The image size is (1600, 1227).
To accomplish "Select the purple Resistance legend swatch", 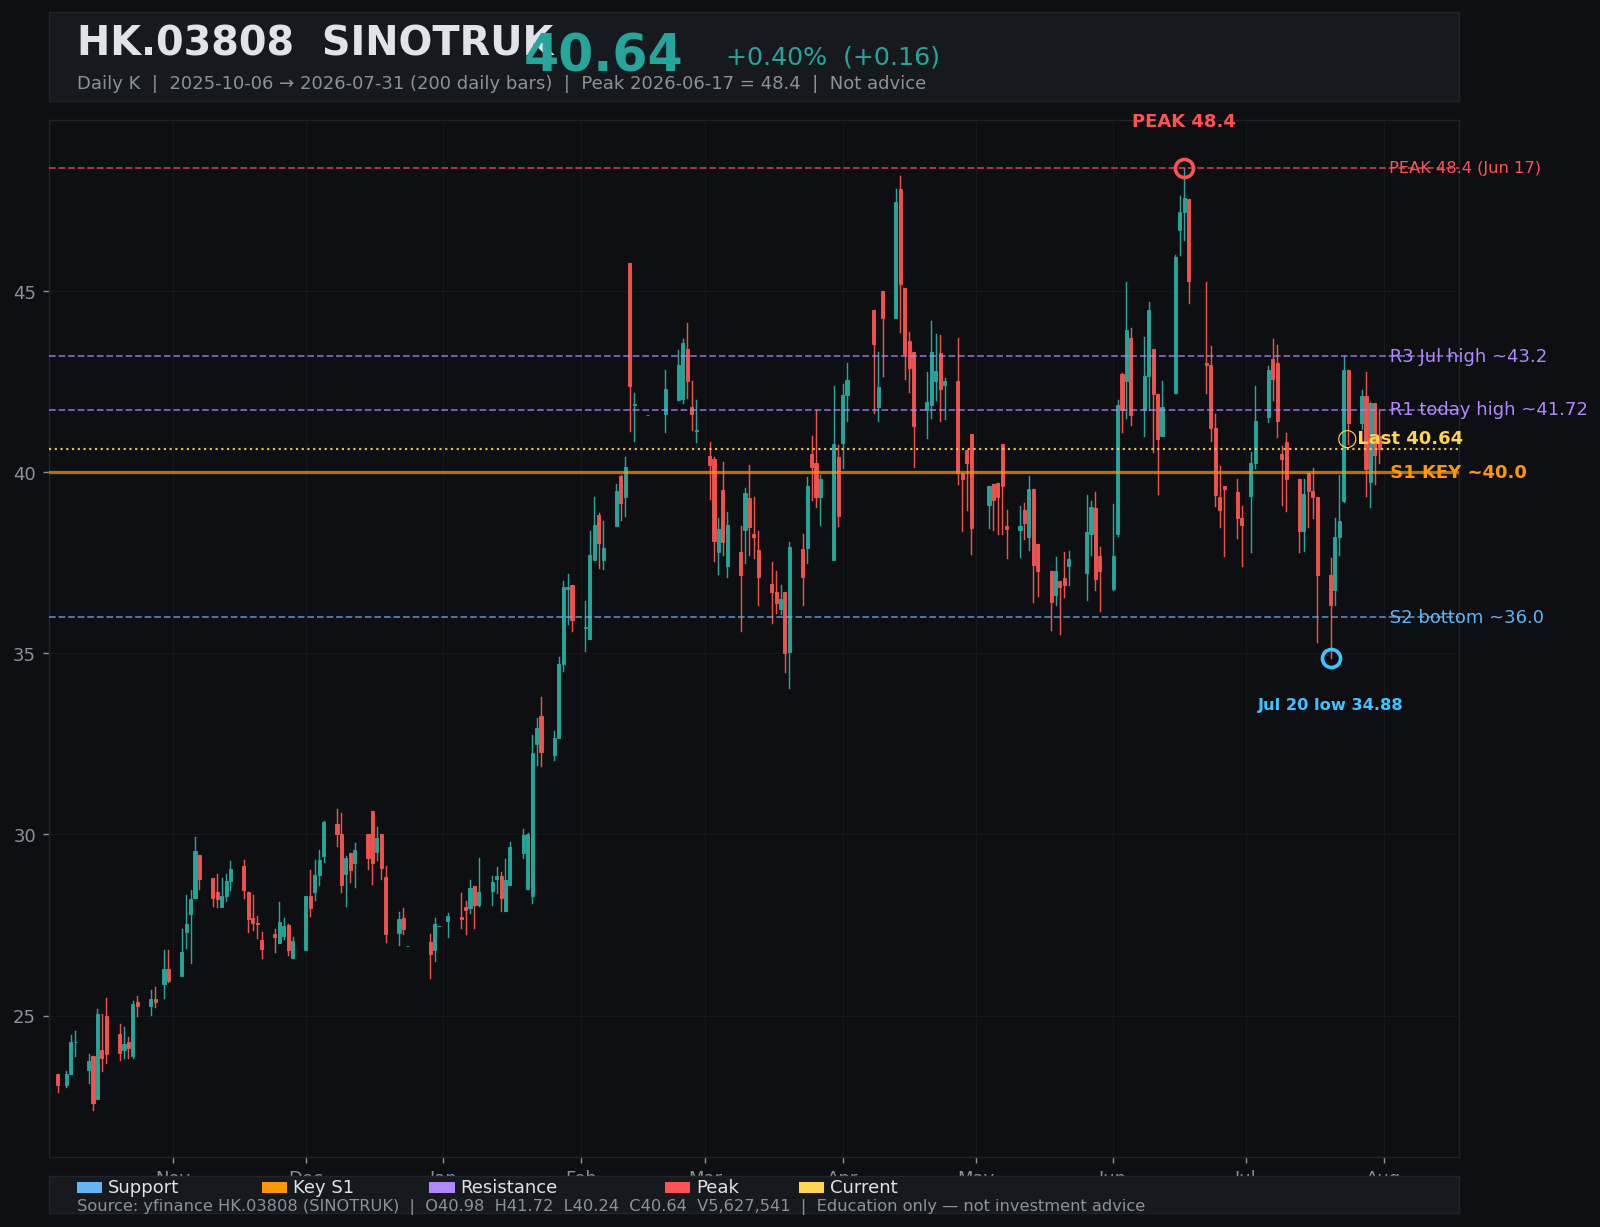I will click(442, 1188).
